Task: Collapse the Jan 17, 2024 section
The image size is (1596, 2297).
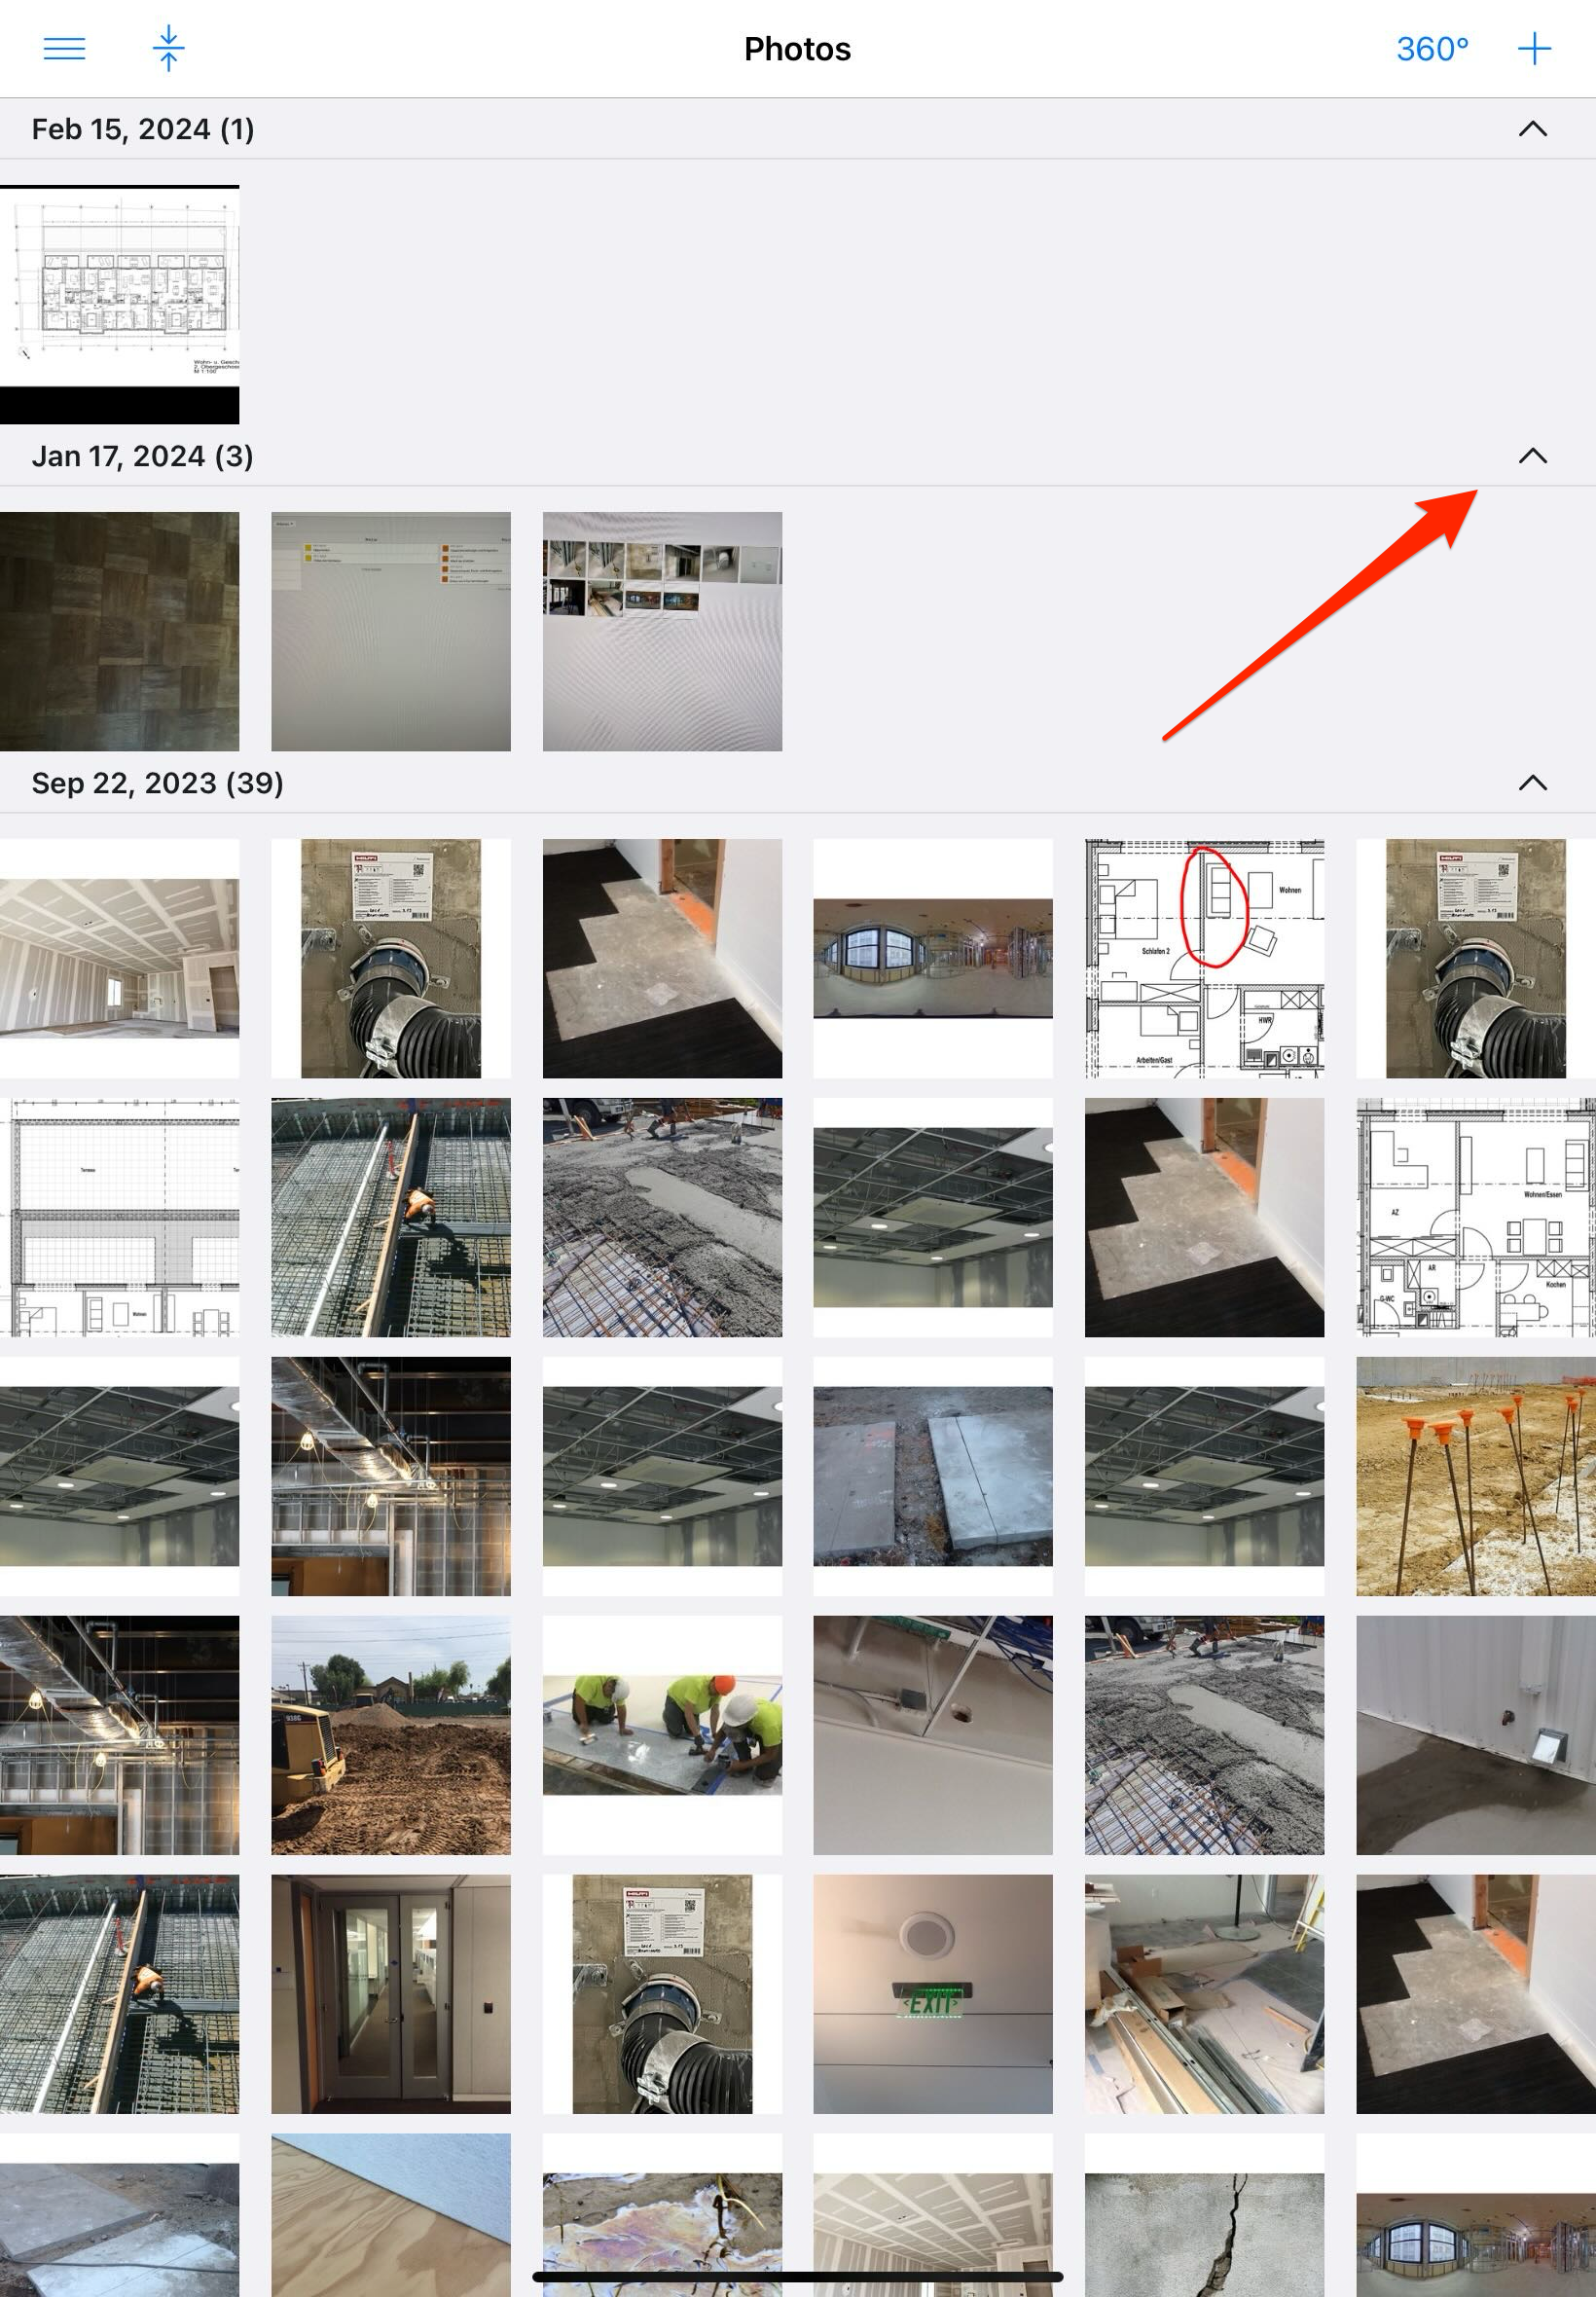Action: [1532, 456]
